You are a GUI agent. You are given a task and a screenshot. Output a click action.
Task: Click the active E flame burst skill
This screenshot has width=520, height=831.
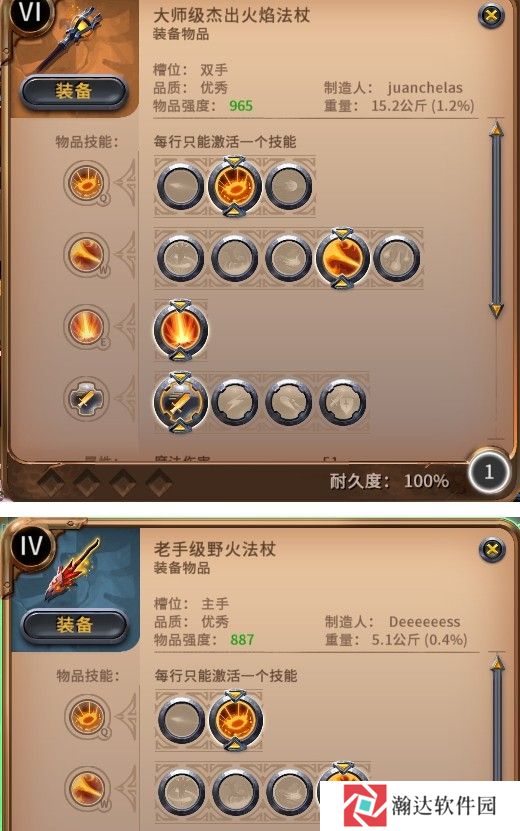pyautogui.click(x=181, y=330)
